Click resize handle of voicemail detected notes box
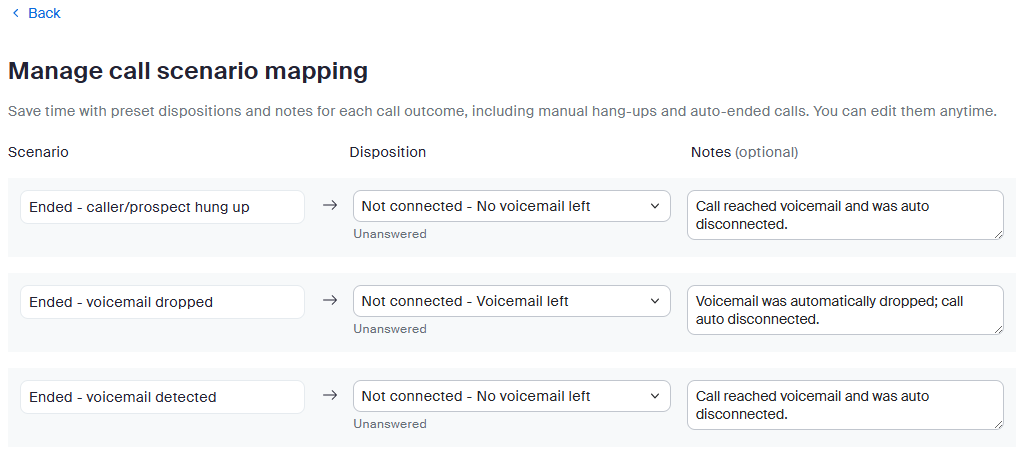Image resolution: width=1024 pixels, height=461 pixels. coord(997,423)
